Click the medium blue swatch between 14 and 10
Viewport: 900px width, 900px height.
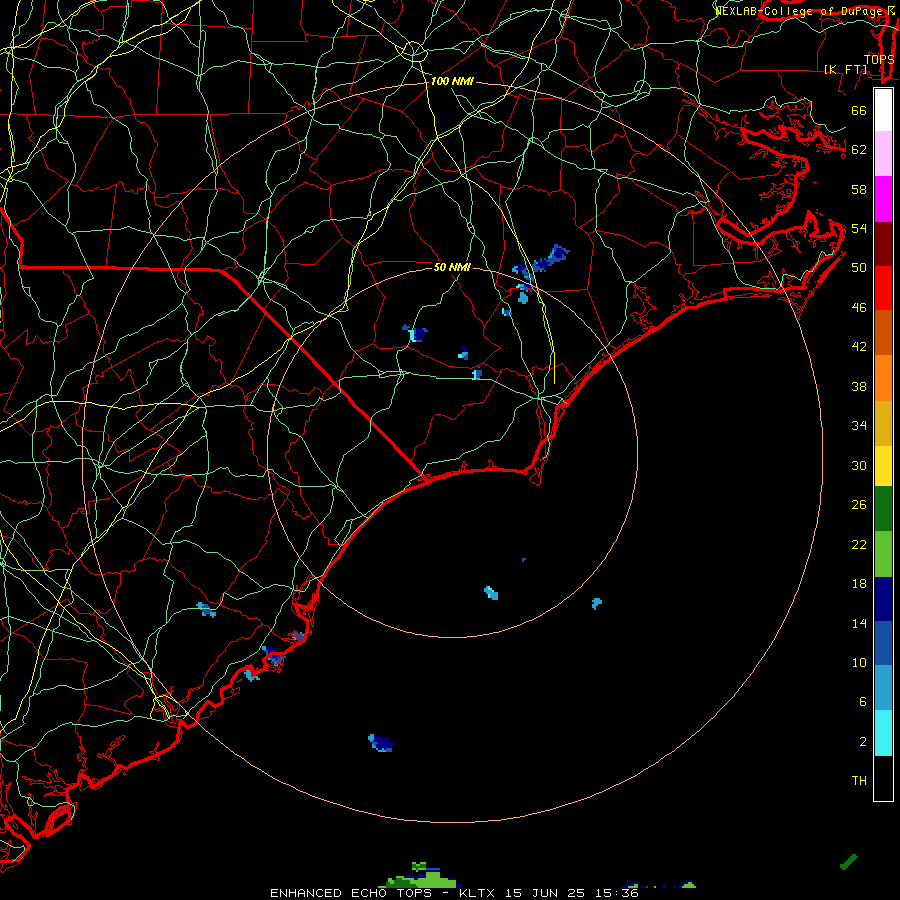coord(883,643)
